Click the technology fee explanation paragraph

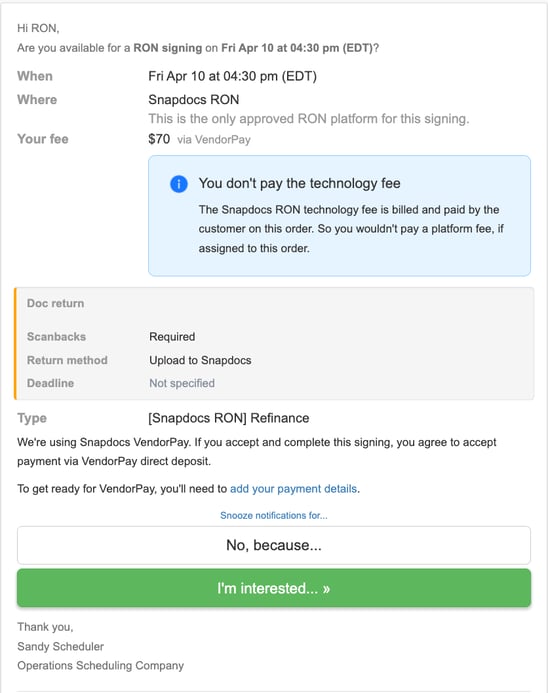click(x=351, y=229)
